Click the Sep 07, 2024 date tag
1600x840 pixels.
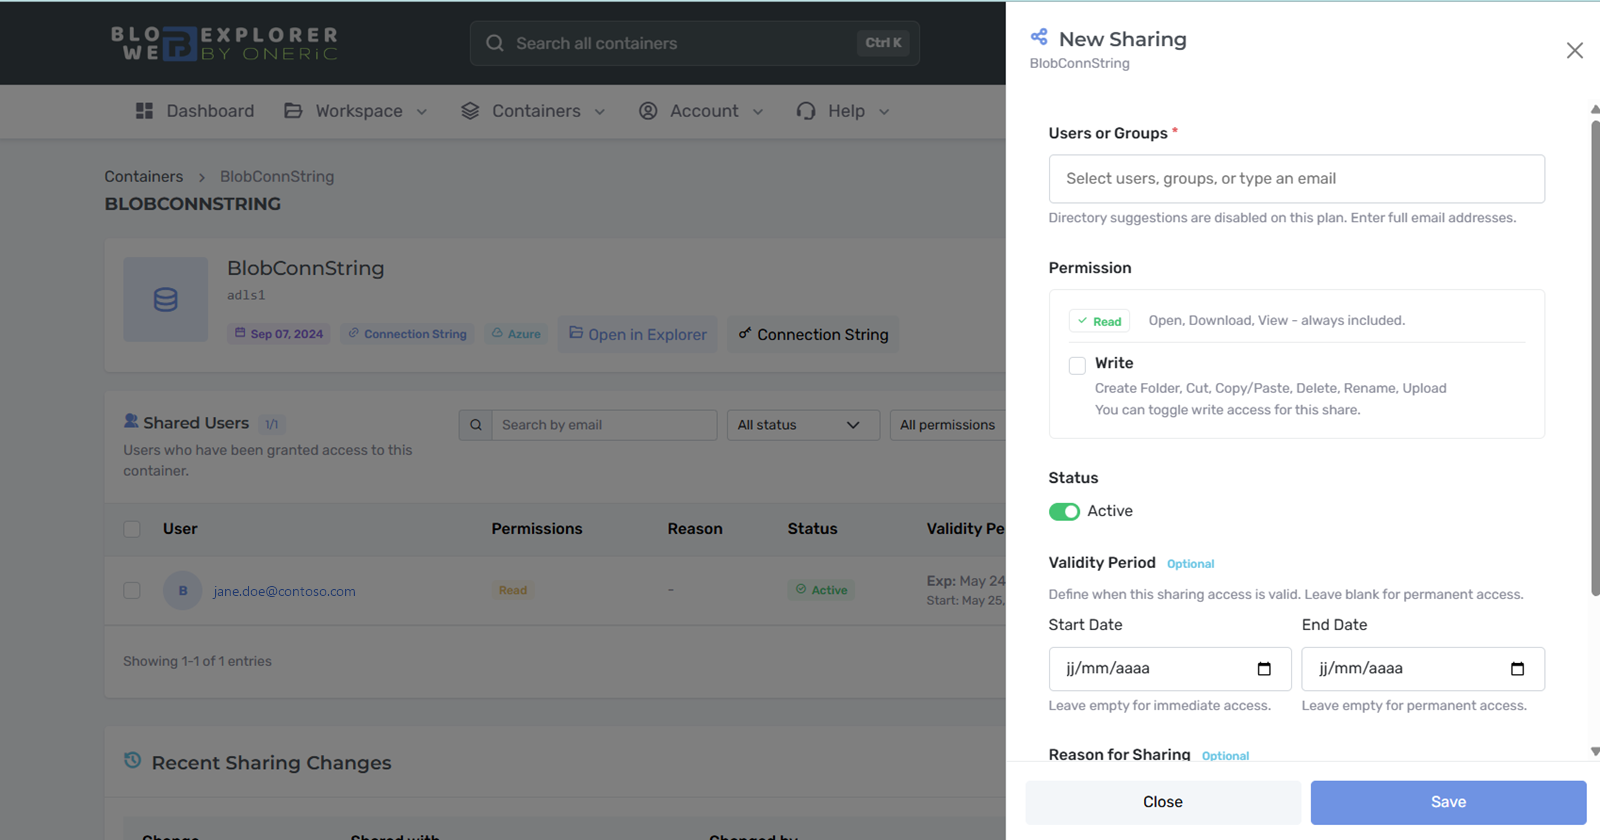[x=279, y=334]
